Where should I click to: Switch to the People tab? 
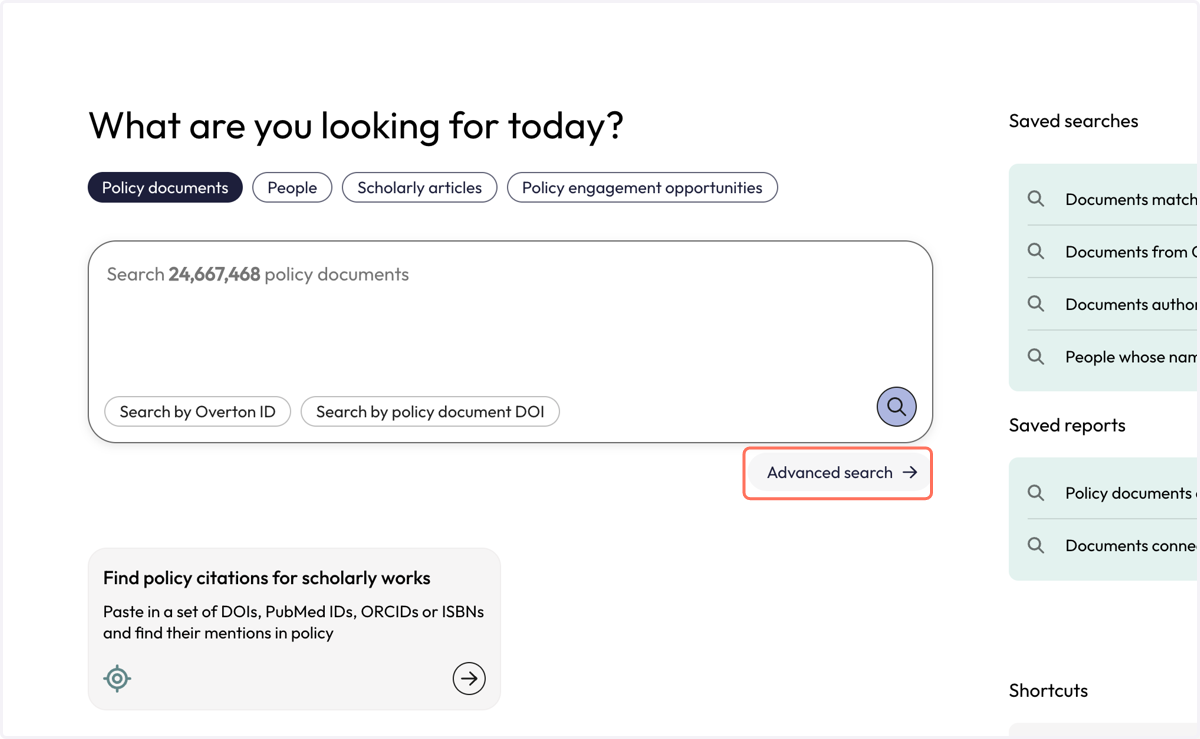[292, 187]
